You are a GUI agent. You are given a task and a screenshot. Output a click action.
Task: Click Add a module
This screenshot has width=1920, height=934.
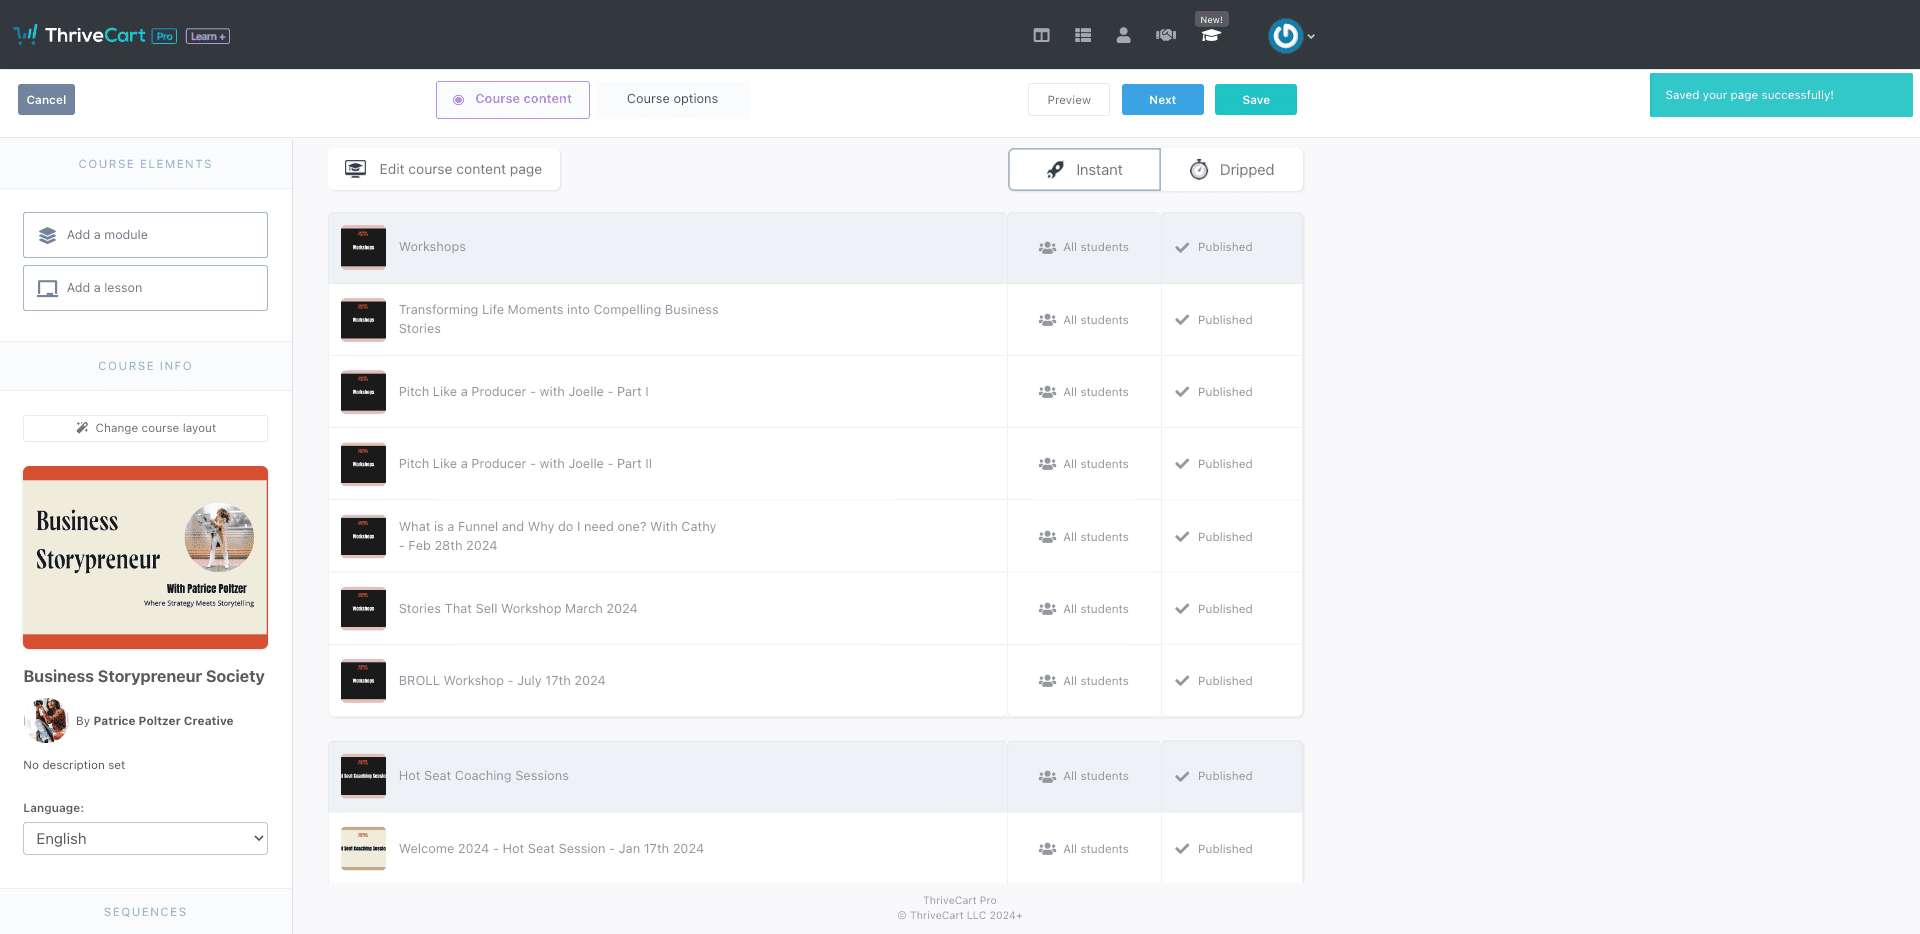[145, 235]
